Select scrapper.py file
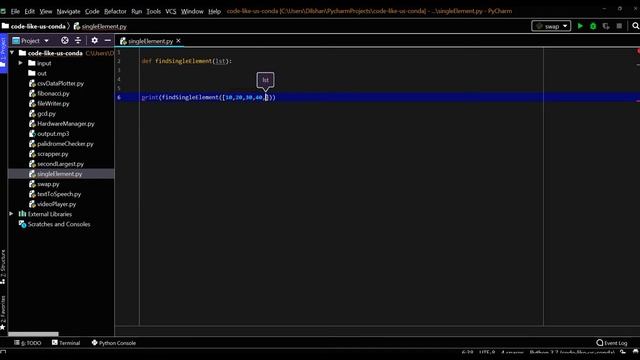 pyautogui.click(x=53, y=154)
